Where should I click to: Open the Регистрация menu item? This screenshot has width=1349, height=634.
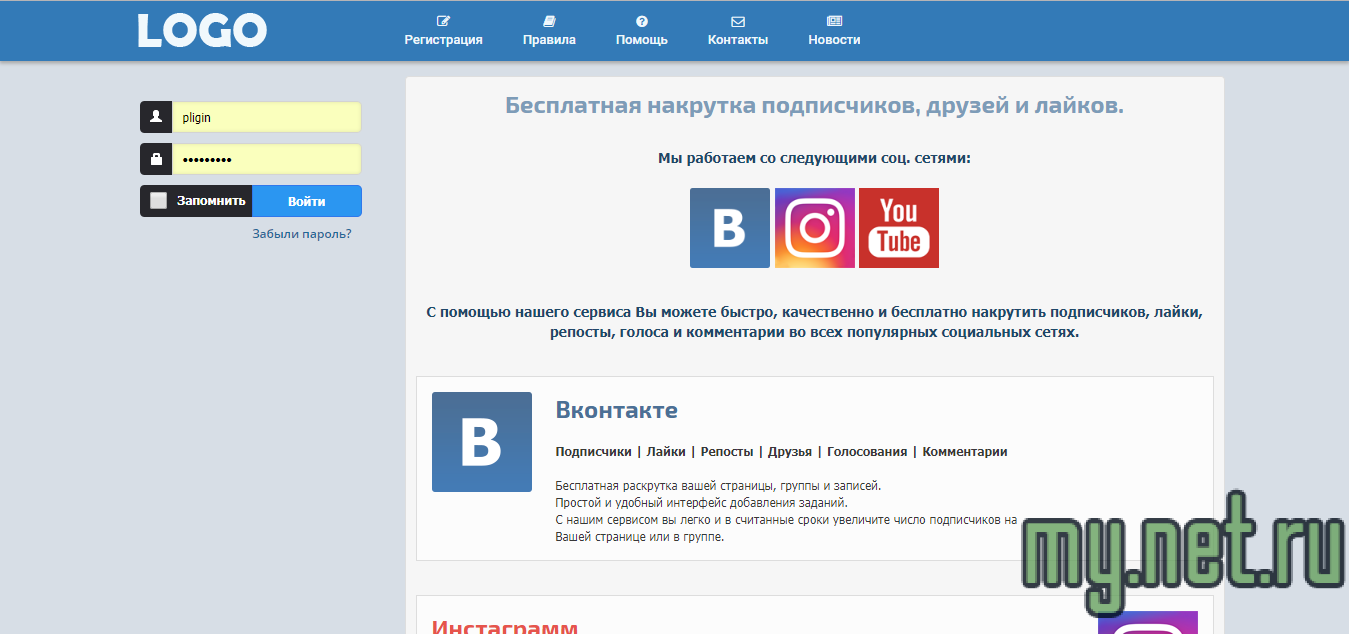coord(443,40)
